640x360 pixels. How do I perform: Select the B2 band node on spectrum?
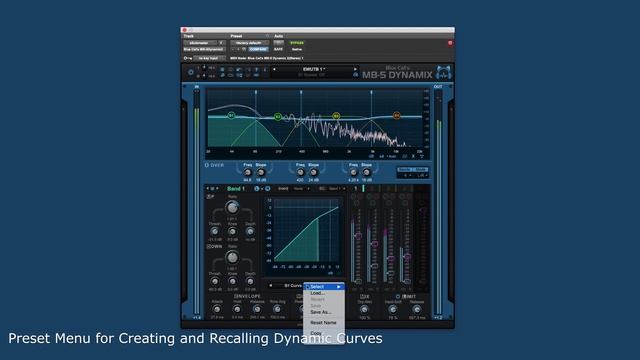click(x=278, y=117)
